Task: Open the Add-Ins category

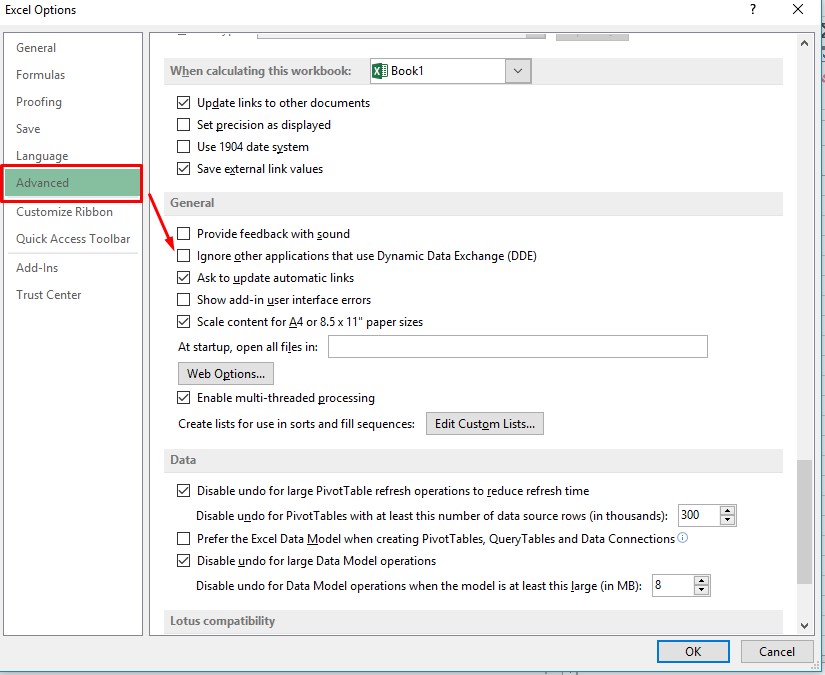Action: click(x=37, y=268)
